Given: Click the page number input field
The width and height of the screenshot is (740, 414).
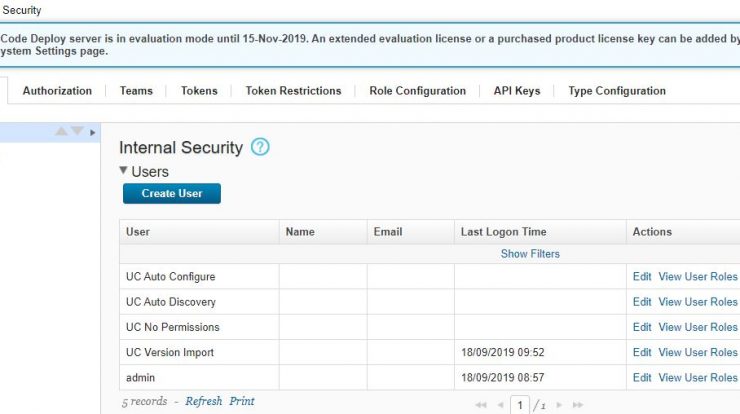Looking at the screenshot, I should pos(520,405).
